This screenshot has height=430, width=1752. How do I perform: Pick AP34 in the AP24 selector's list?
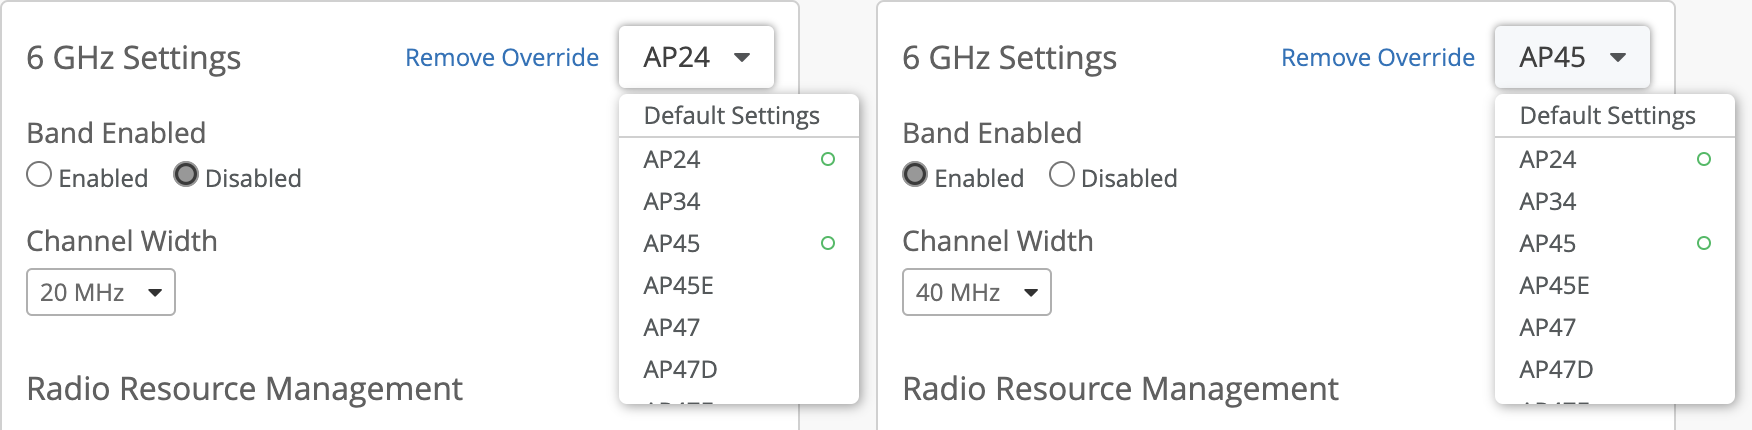[x=672, y=201]
